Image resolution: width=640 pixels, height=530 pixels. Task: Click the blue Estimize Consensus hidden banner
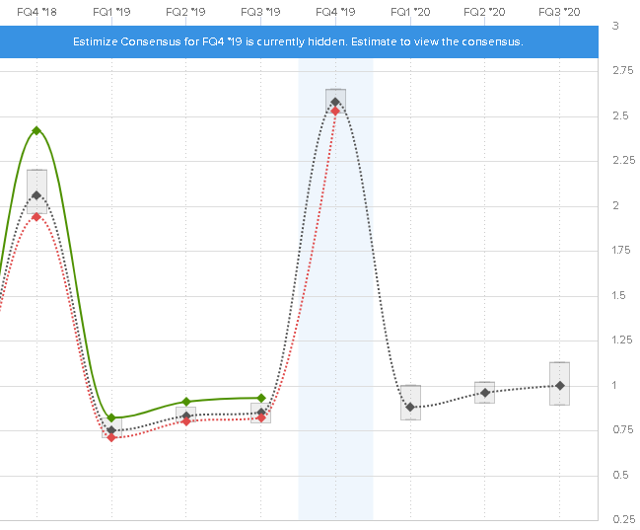[x=299, y=42]
